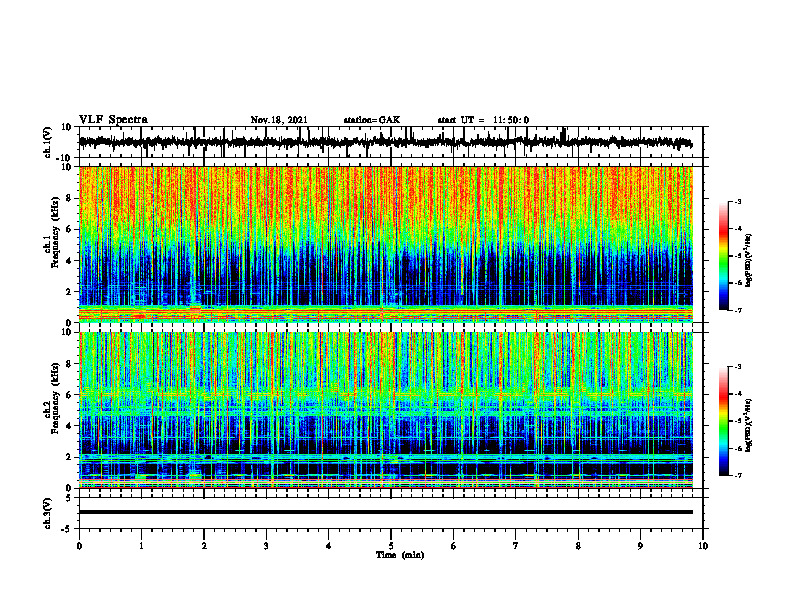The image size is (792, 612).
Task: Click tick label 6 on the Time axis
Action: click(x=454, y=546)
